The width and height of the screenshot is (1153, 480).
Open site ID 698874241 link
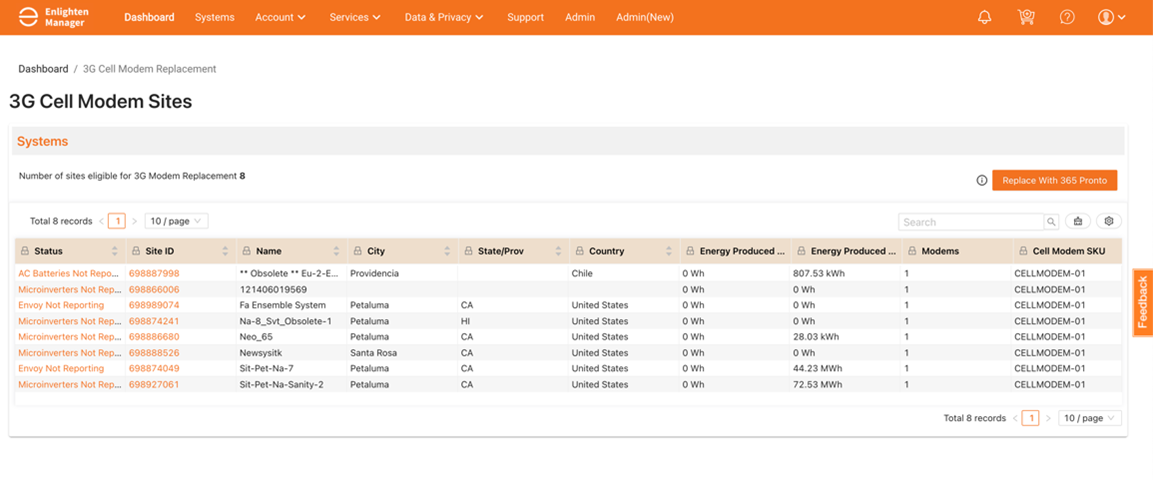tap(154, 320)
